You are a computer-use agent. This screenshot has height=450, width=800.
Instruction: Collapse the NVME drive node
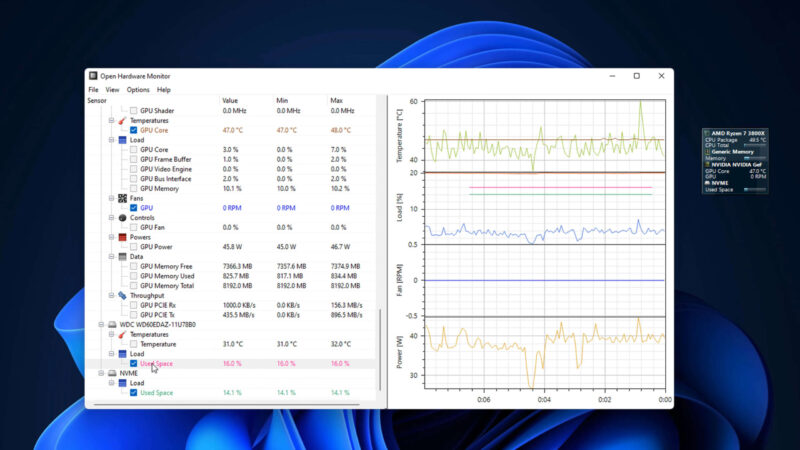101,373
